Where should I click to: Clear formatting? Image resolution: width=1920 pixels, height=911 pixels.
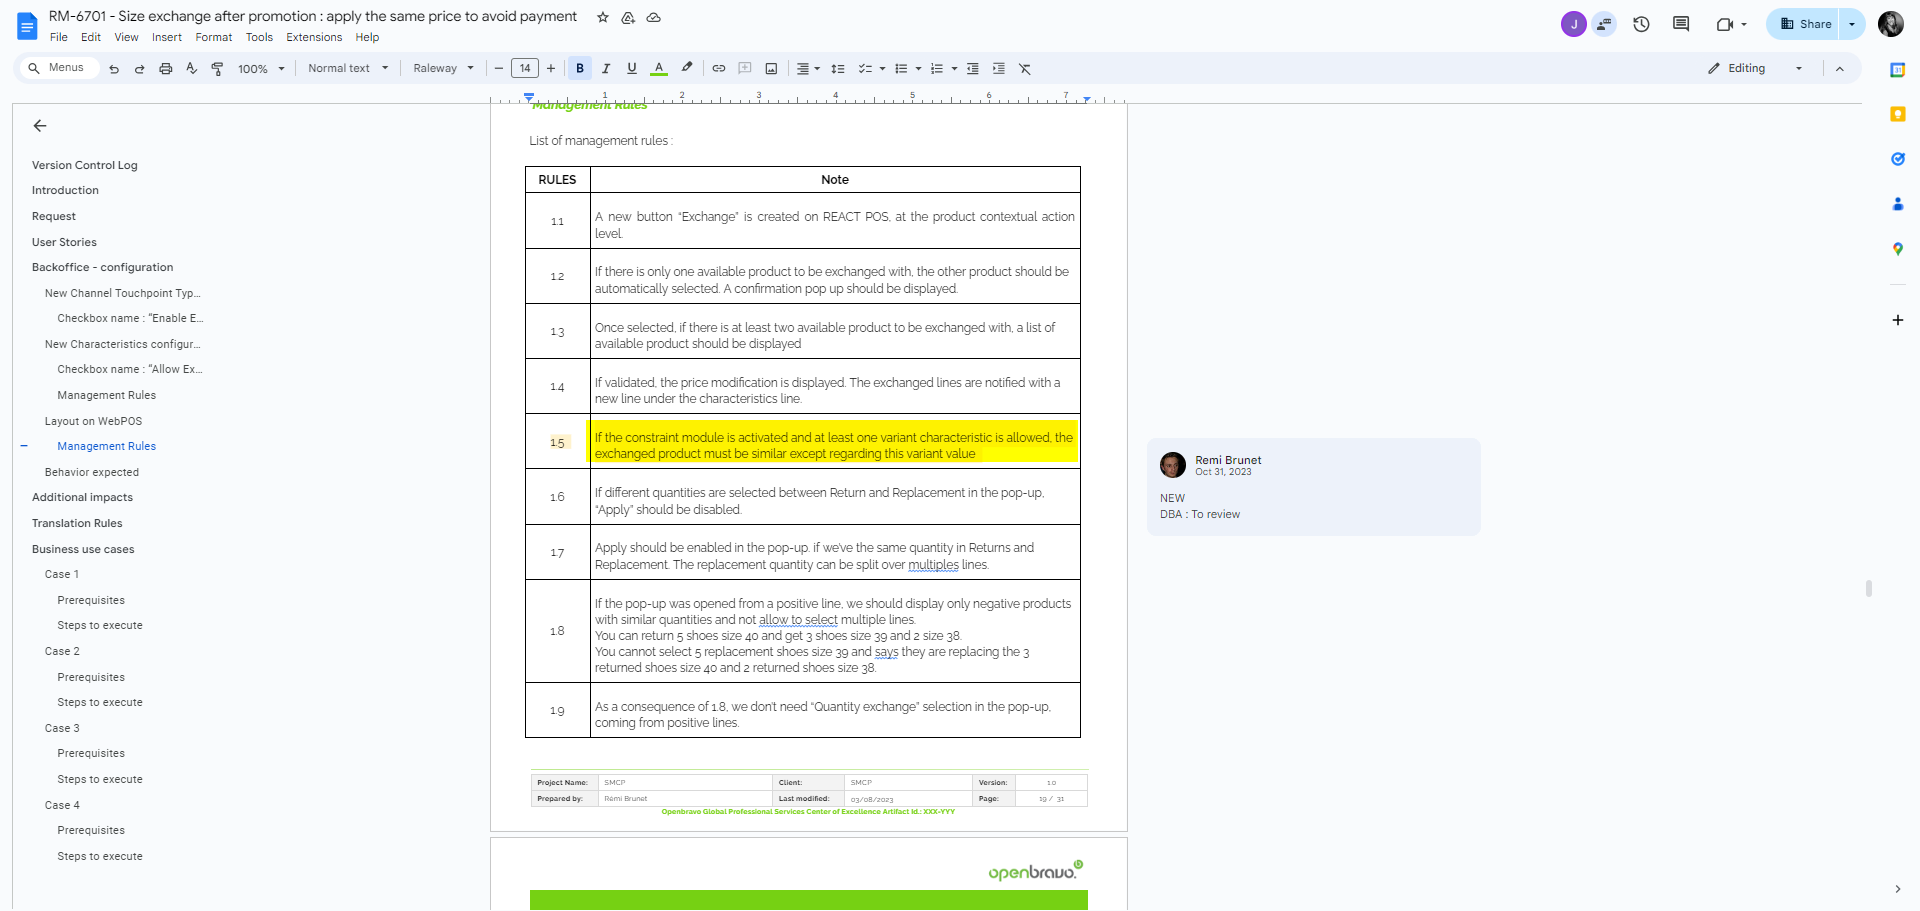click(x=1025, y=69)
